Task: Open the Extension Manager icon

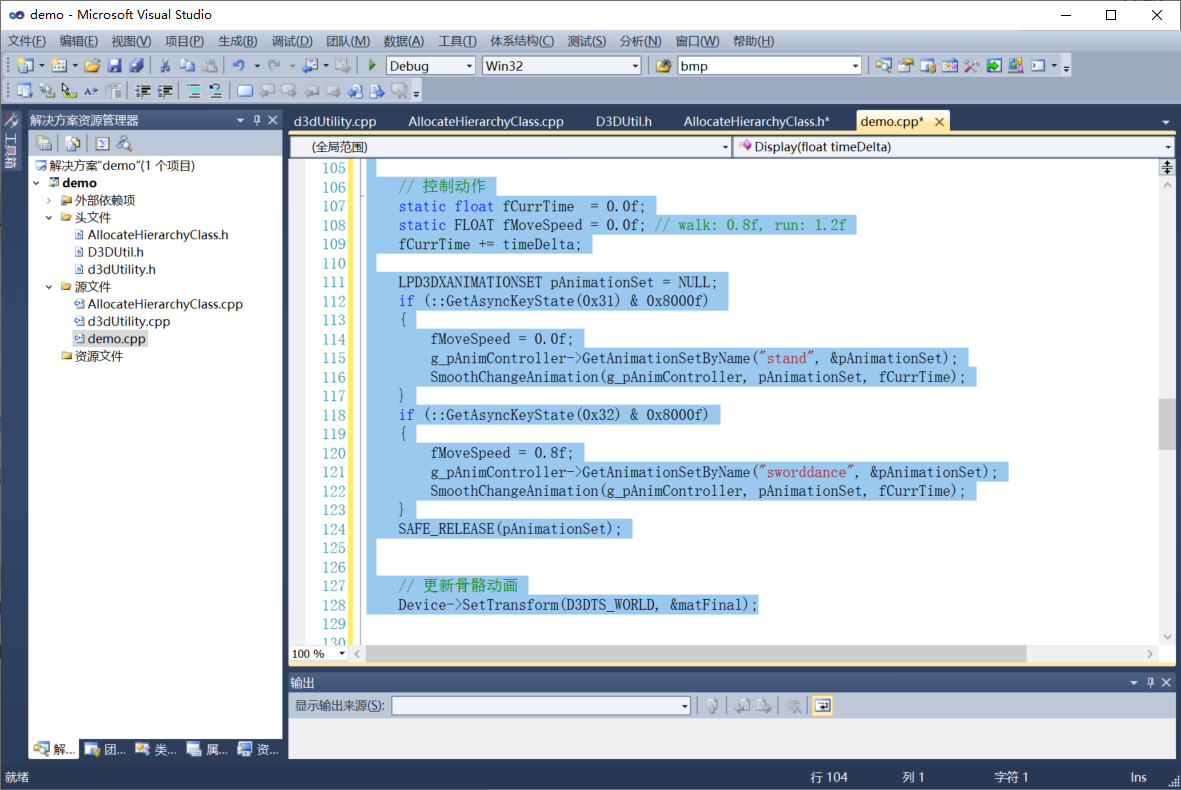Action: 1015,66
